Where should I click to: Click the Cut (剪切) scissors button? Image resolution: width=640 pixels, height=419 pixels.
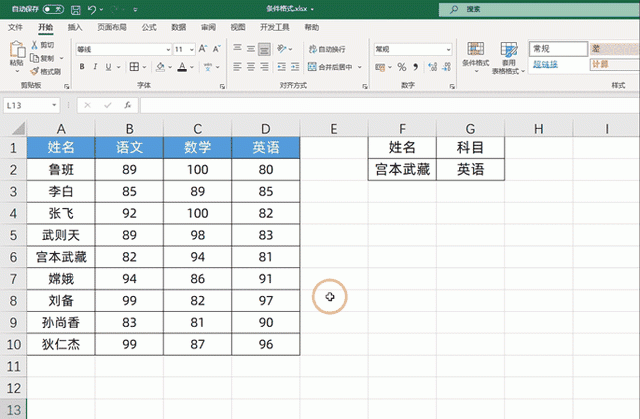[42, 45]
